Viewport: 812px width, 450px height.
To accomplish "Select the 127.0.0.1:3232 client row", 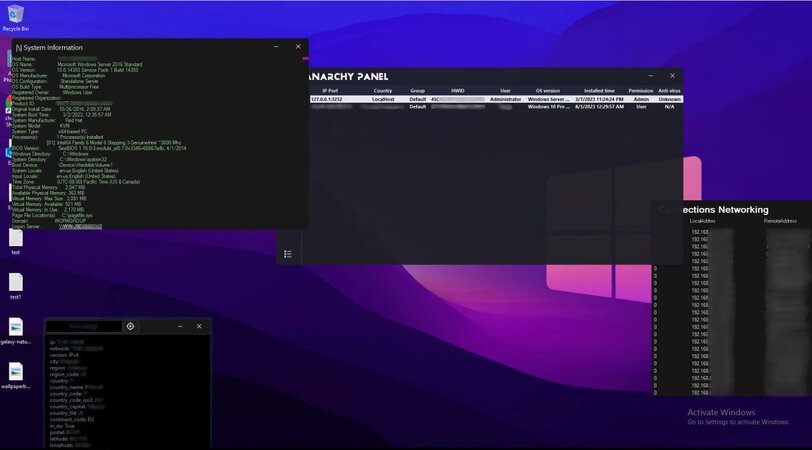I will (496, 99).
